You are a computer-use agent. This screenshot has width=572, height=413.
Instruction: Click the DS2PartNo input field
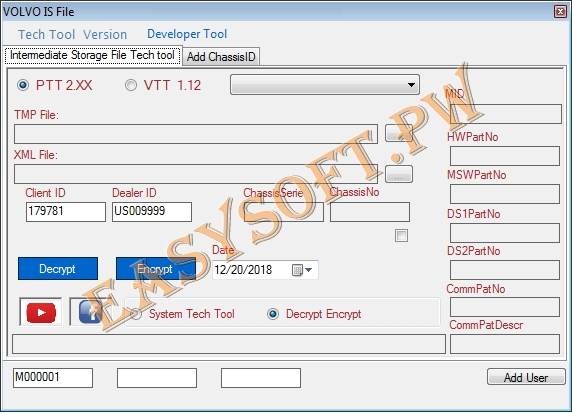[x=505, y=270]
